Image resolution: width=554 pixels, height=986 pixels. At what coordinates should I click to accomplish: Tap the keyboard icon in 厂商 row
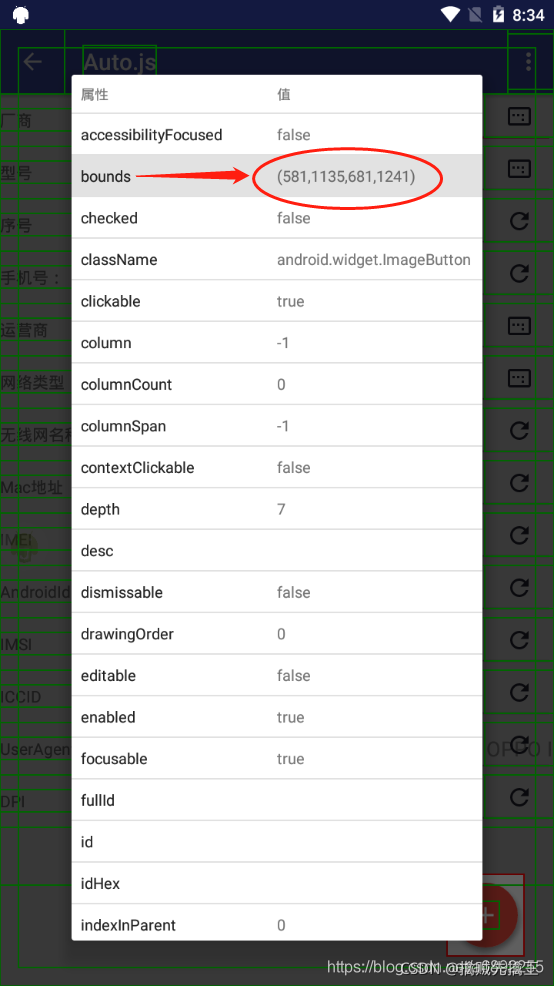click(519, 116)
